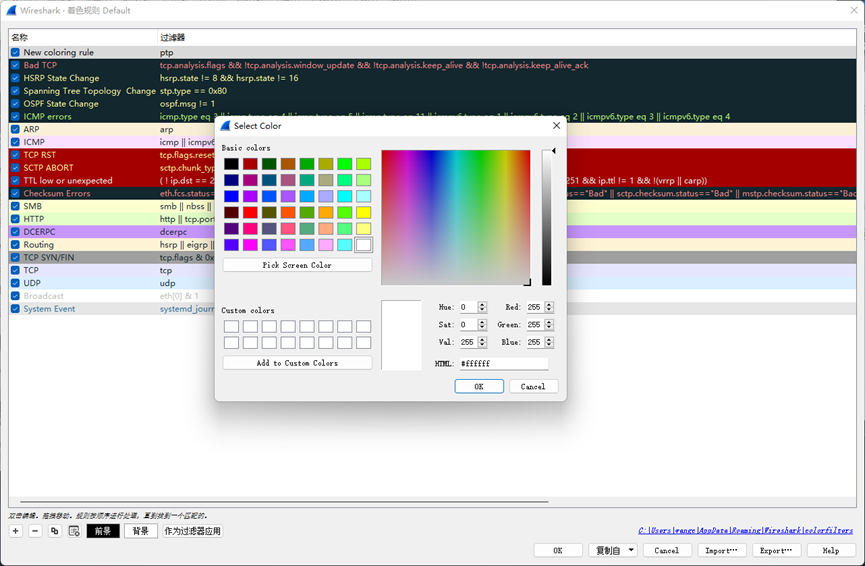The width and height of the screenshot is (865, 566).
Task: Click the horizontal scrollbar of rules list
Action: (x=284, y=502)
